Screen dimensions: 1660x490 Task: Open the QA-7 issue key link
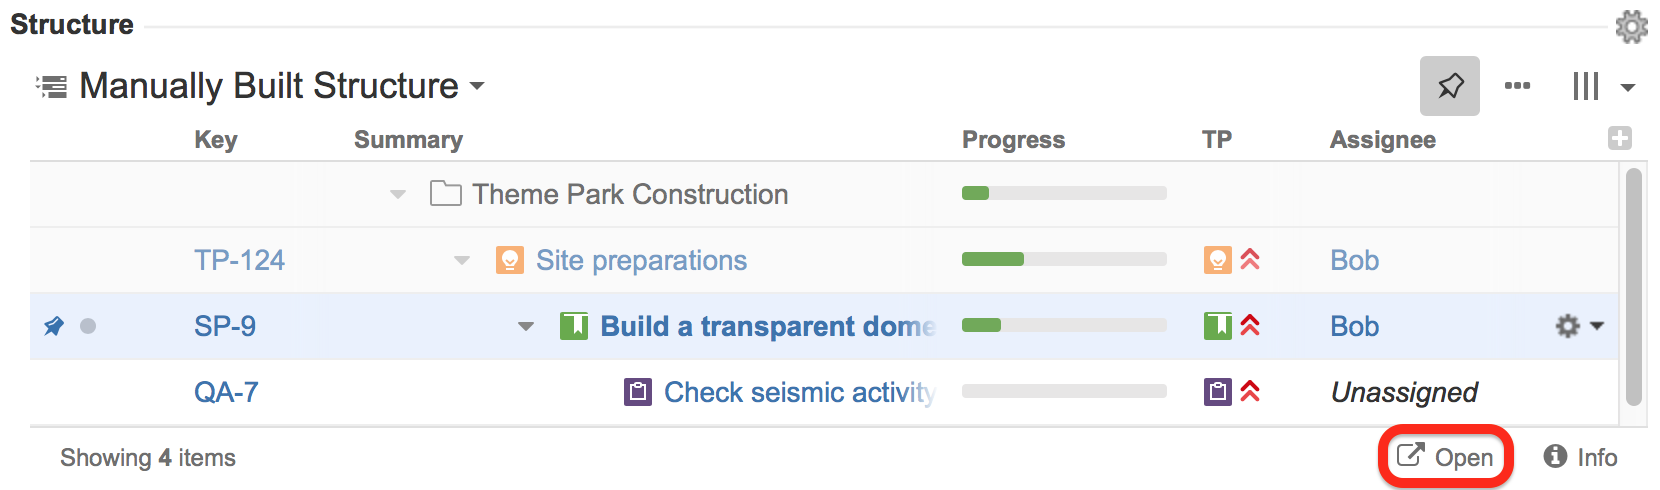pos(226,392)
